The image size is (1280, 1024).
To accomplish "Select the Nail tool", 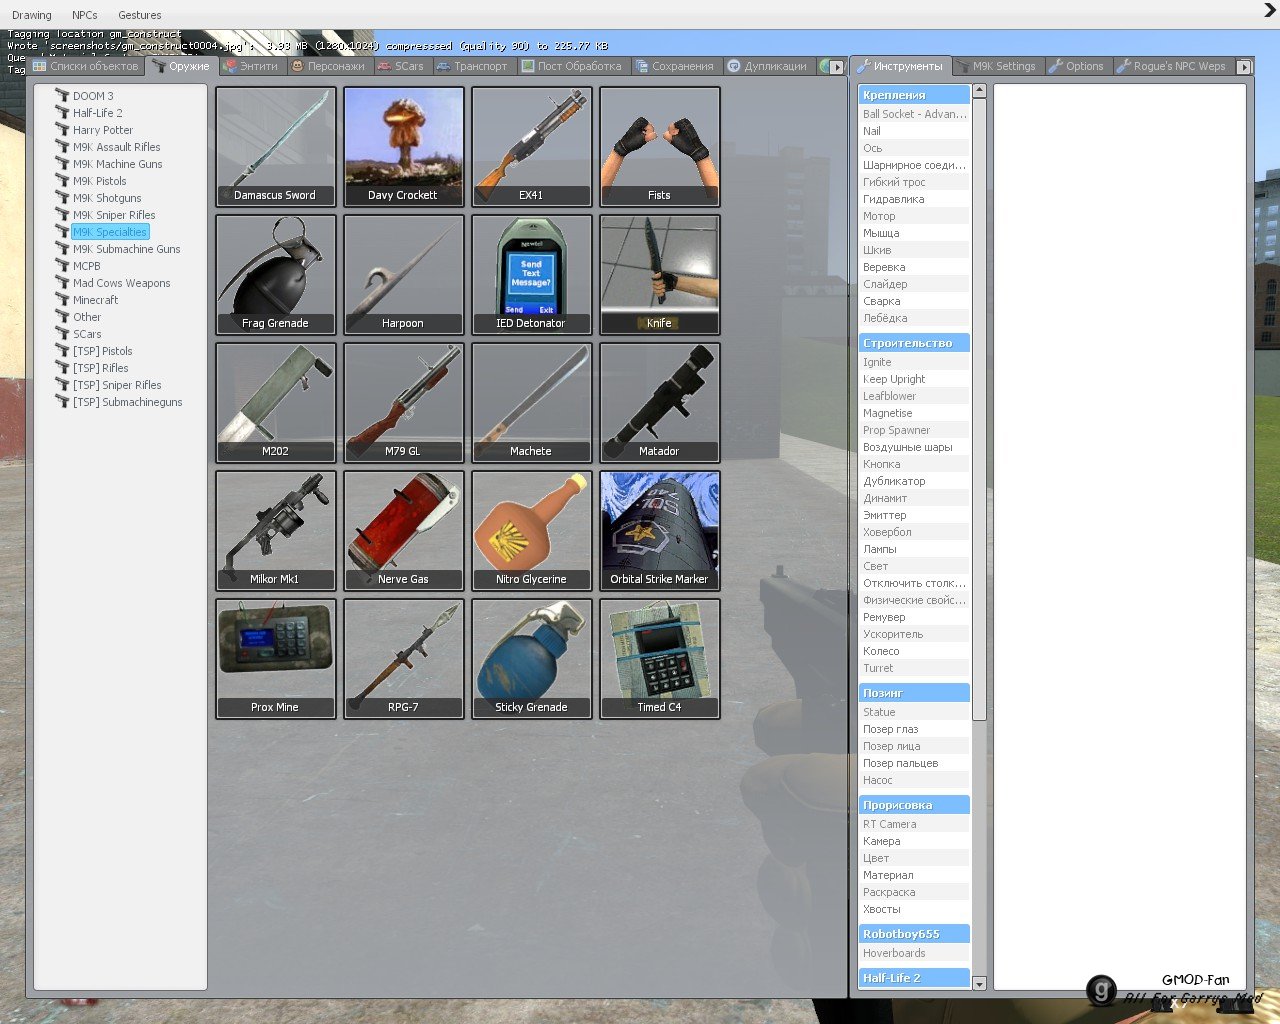I will [914, 131].
